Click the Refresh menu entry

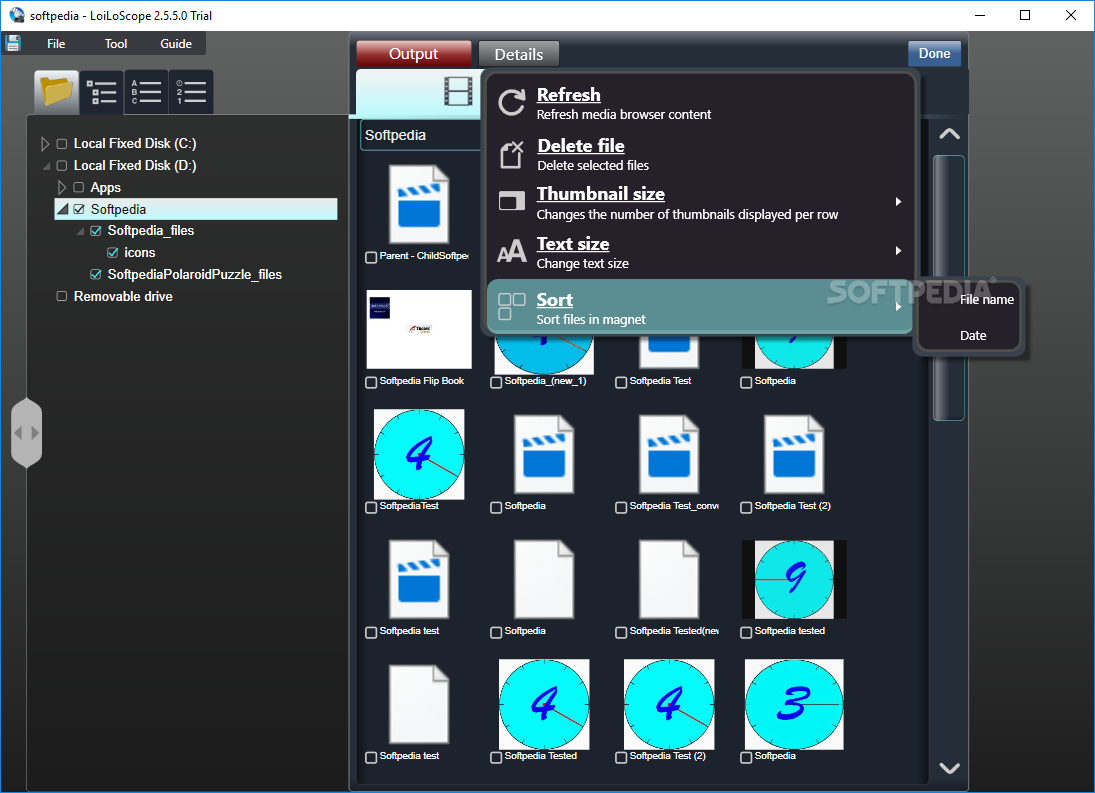[x=700, y=103]
